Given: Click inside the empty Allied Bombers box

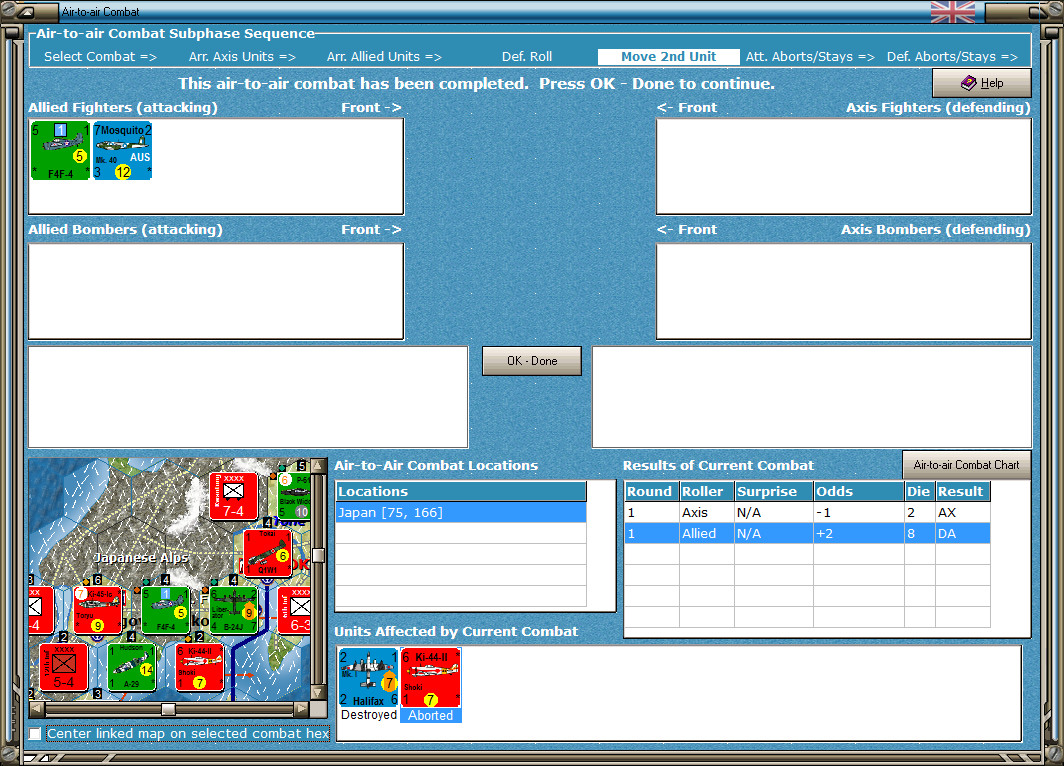Looking at the screenshot, I should [x=216, y=291].
